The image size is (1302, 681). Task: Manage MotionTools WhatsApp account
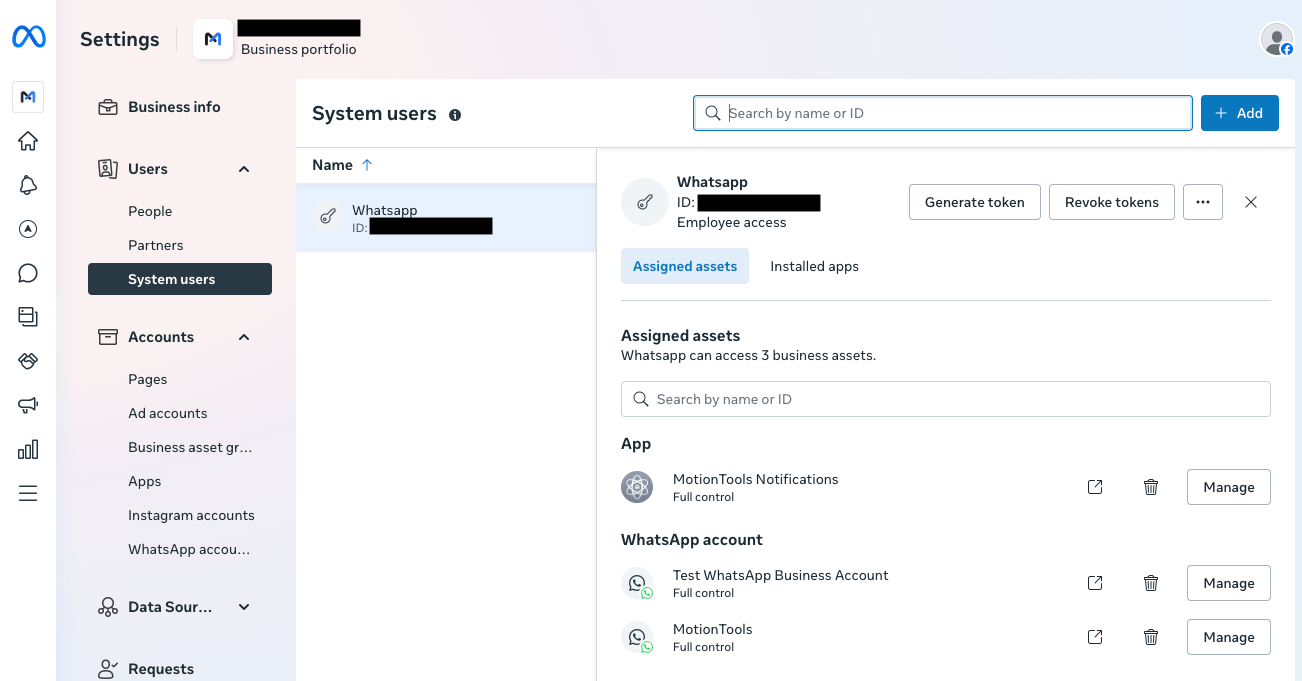[x=1229, y=637]
